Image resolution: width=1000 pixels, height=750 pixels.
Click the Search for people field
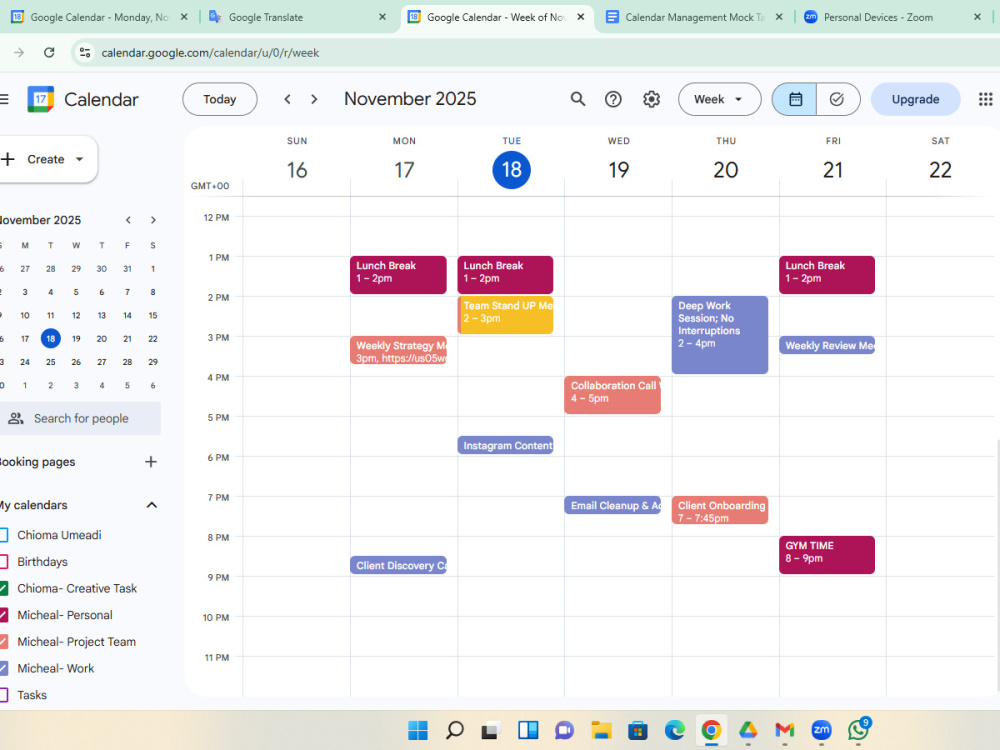tap(80, 418)
